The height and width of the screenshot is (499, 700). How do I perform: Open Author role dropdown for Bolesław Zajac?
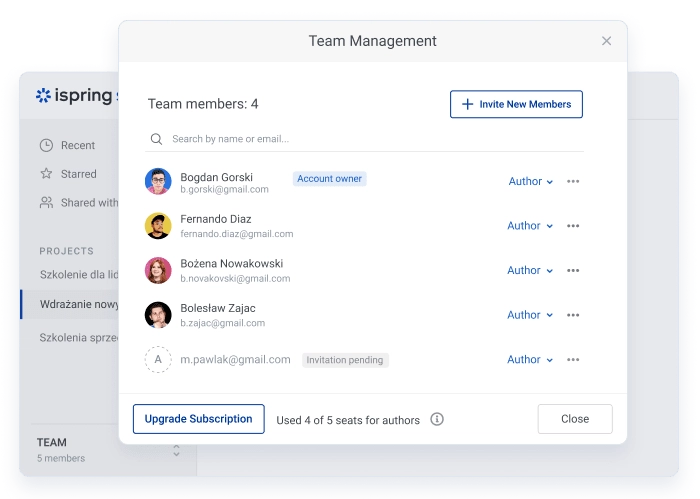pos(530,315)
